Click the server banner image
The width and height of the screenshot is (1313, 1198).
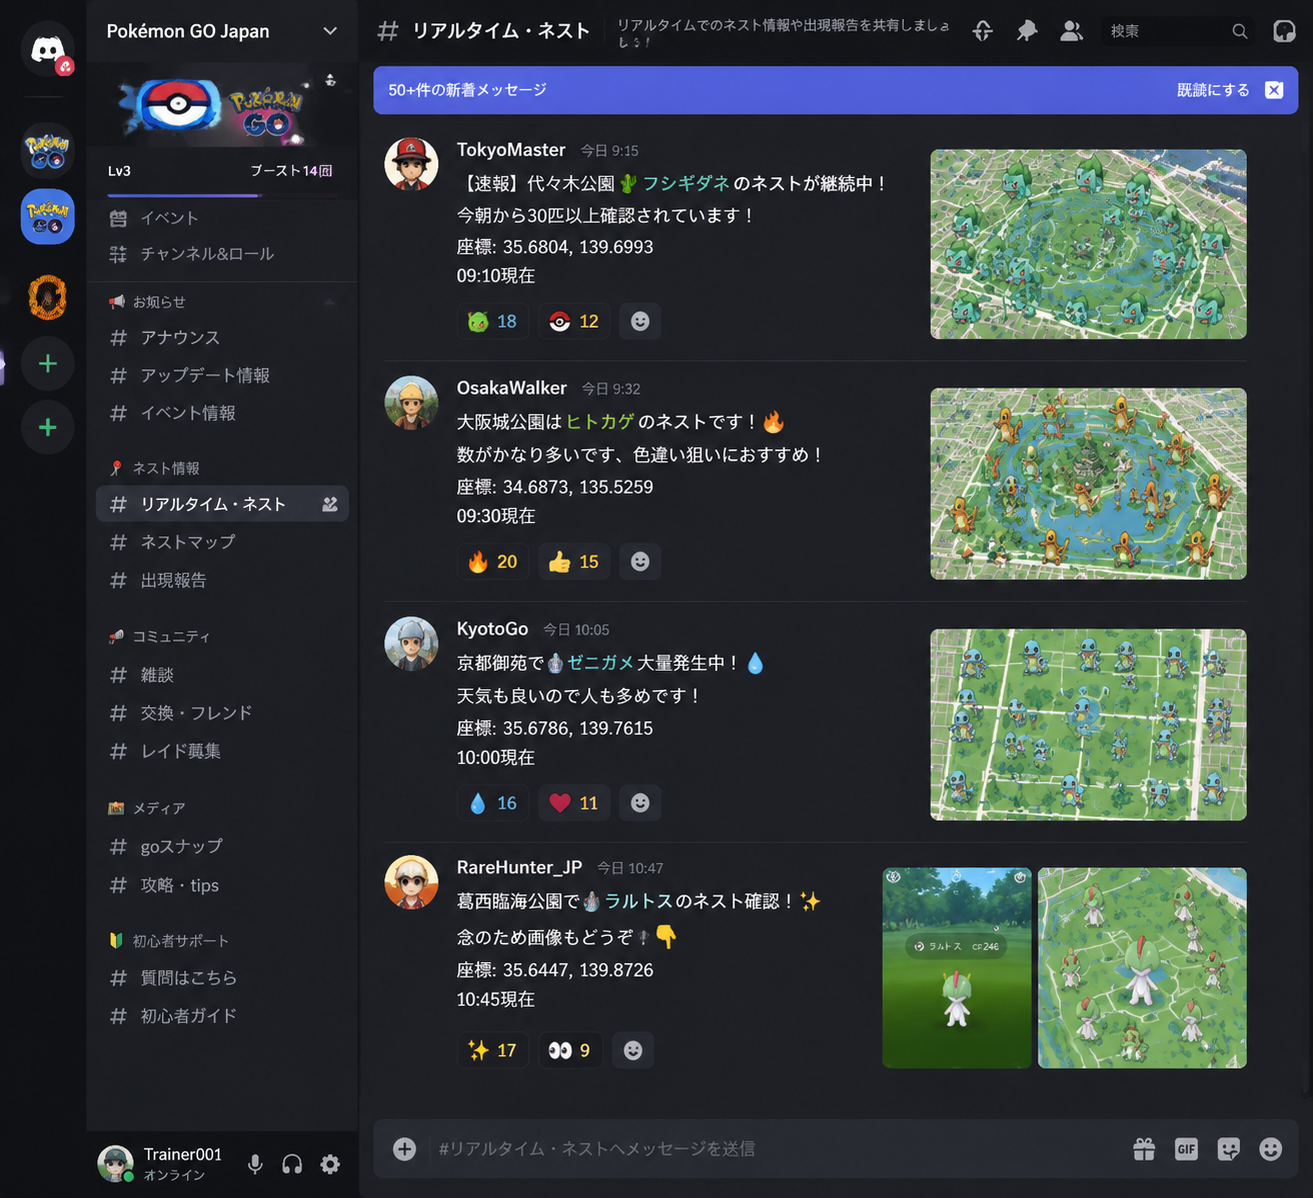click(222, 108)
